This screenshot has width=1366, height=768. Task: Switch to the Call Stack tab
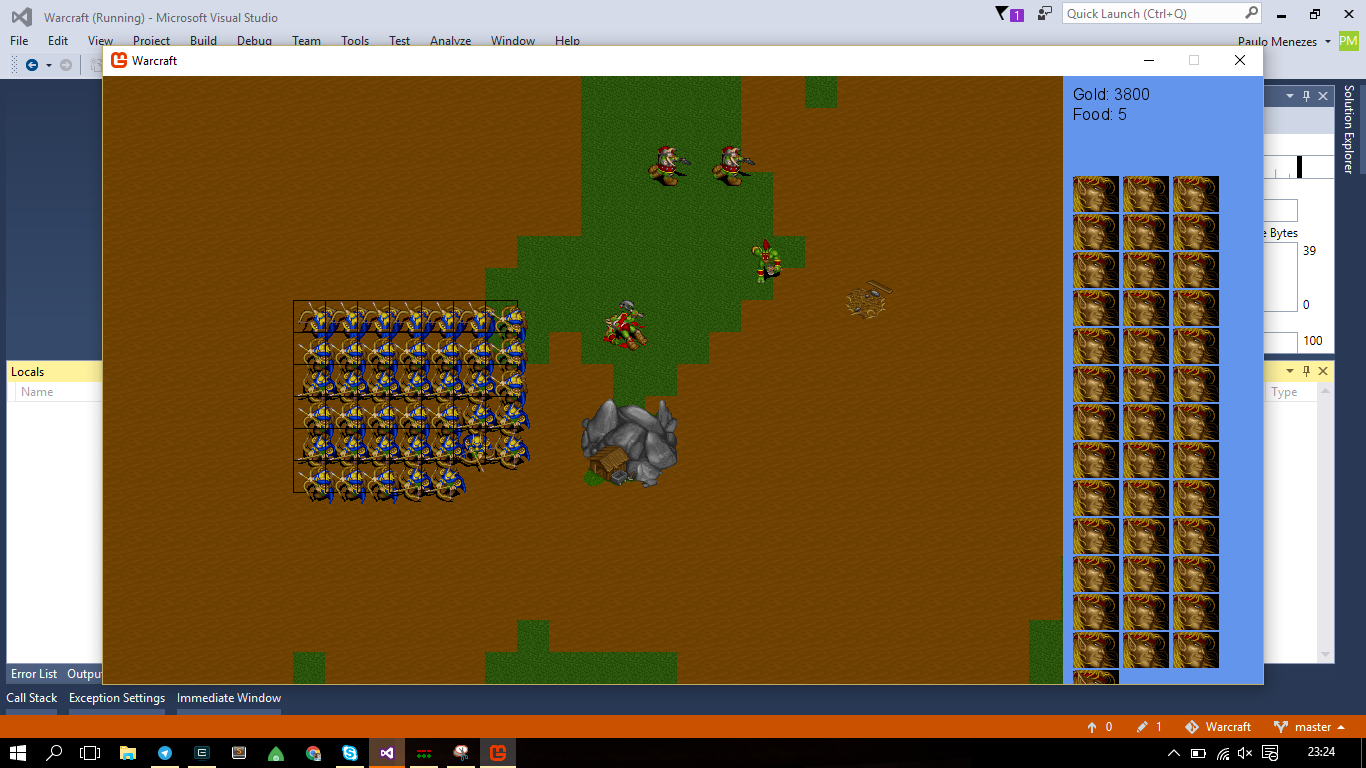(32, 698)
